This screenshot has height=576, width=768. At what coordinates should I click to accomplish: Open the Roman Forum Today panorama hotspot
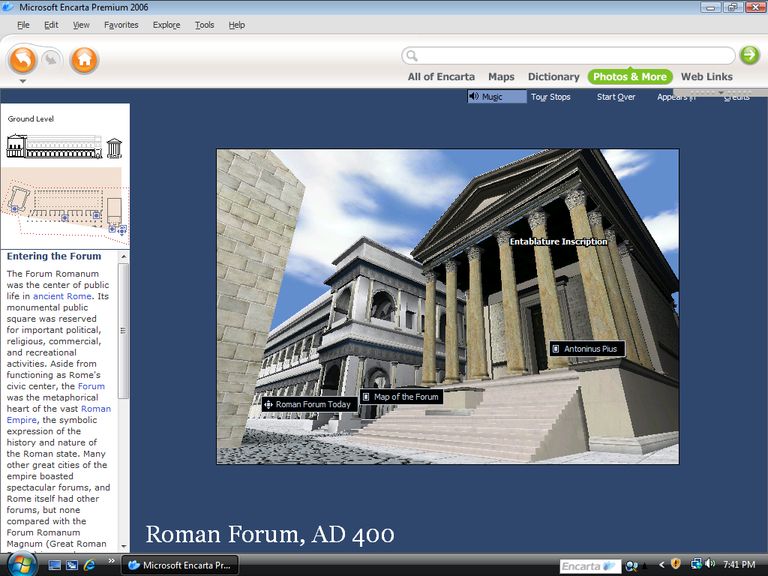pyautogui.click(x=308, y=405)
